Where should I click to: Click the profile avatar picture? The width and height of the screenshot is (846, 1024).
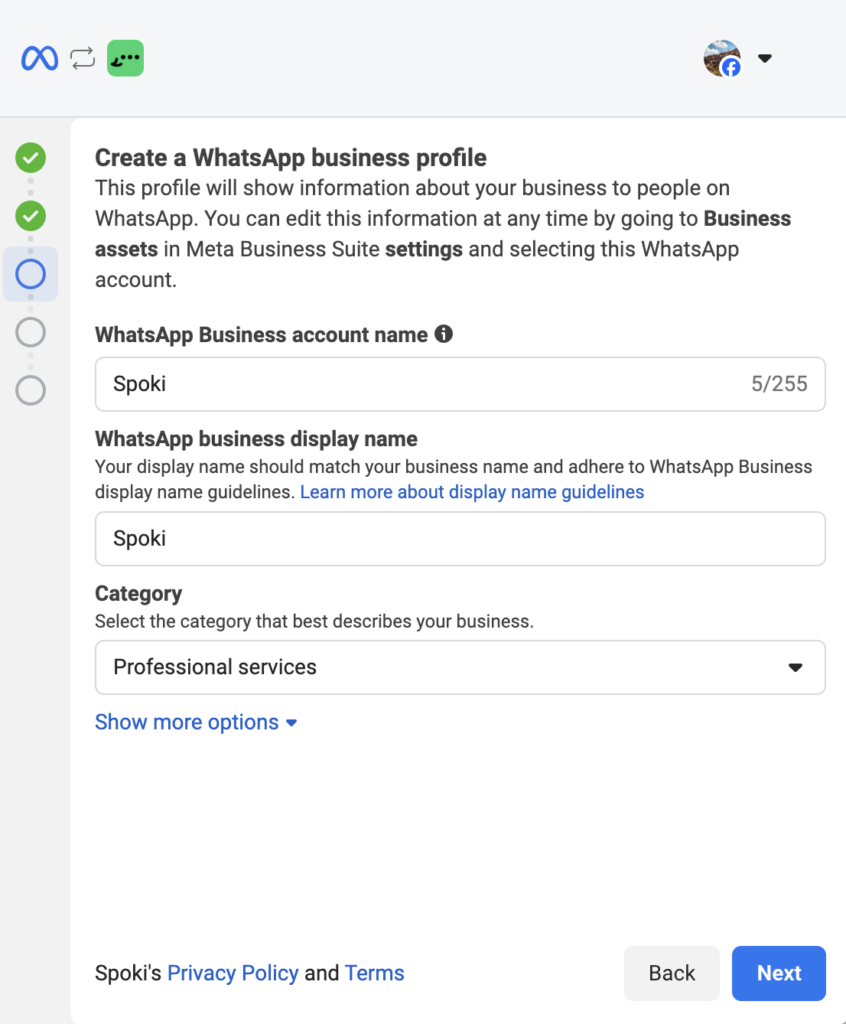tap(722, 59)
